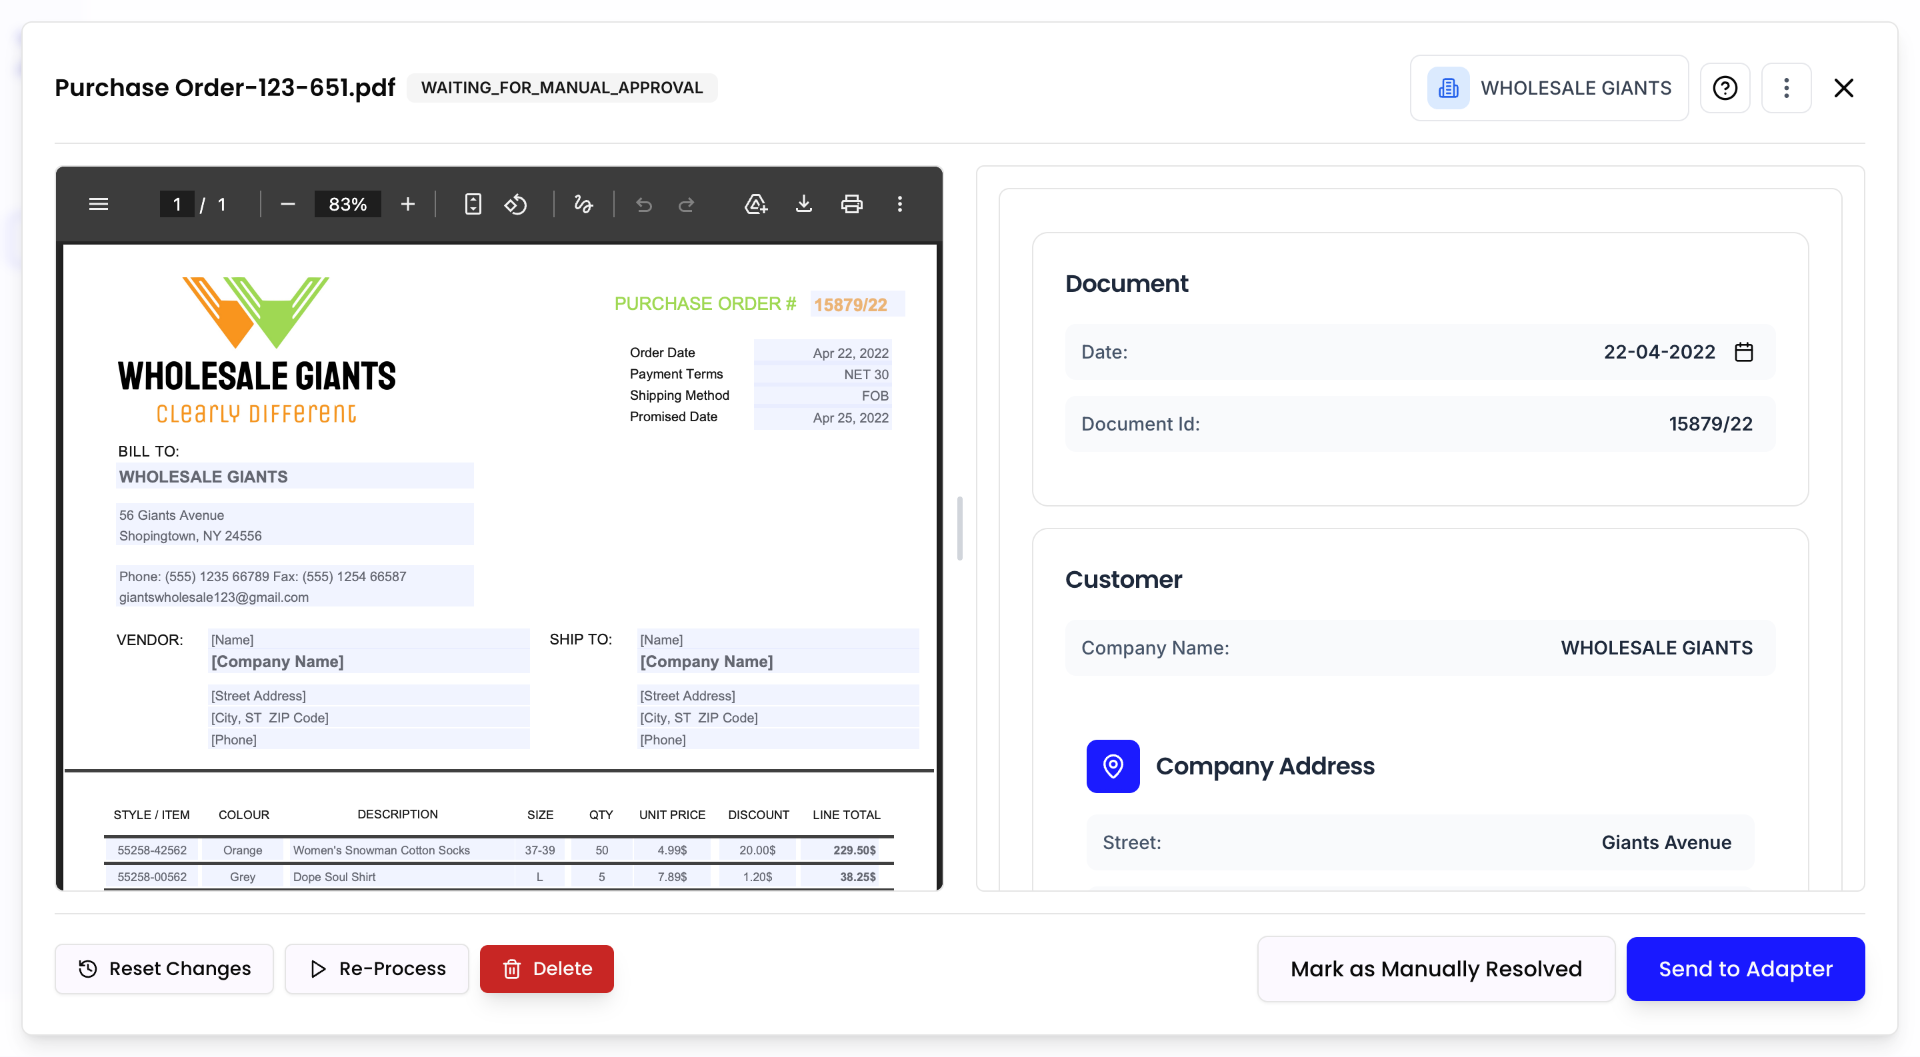Screen dimensions: 1920x1057
Task: Click the Company Address location pin icon
Action: pyautogui.click(x=1113, y=766)
